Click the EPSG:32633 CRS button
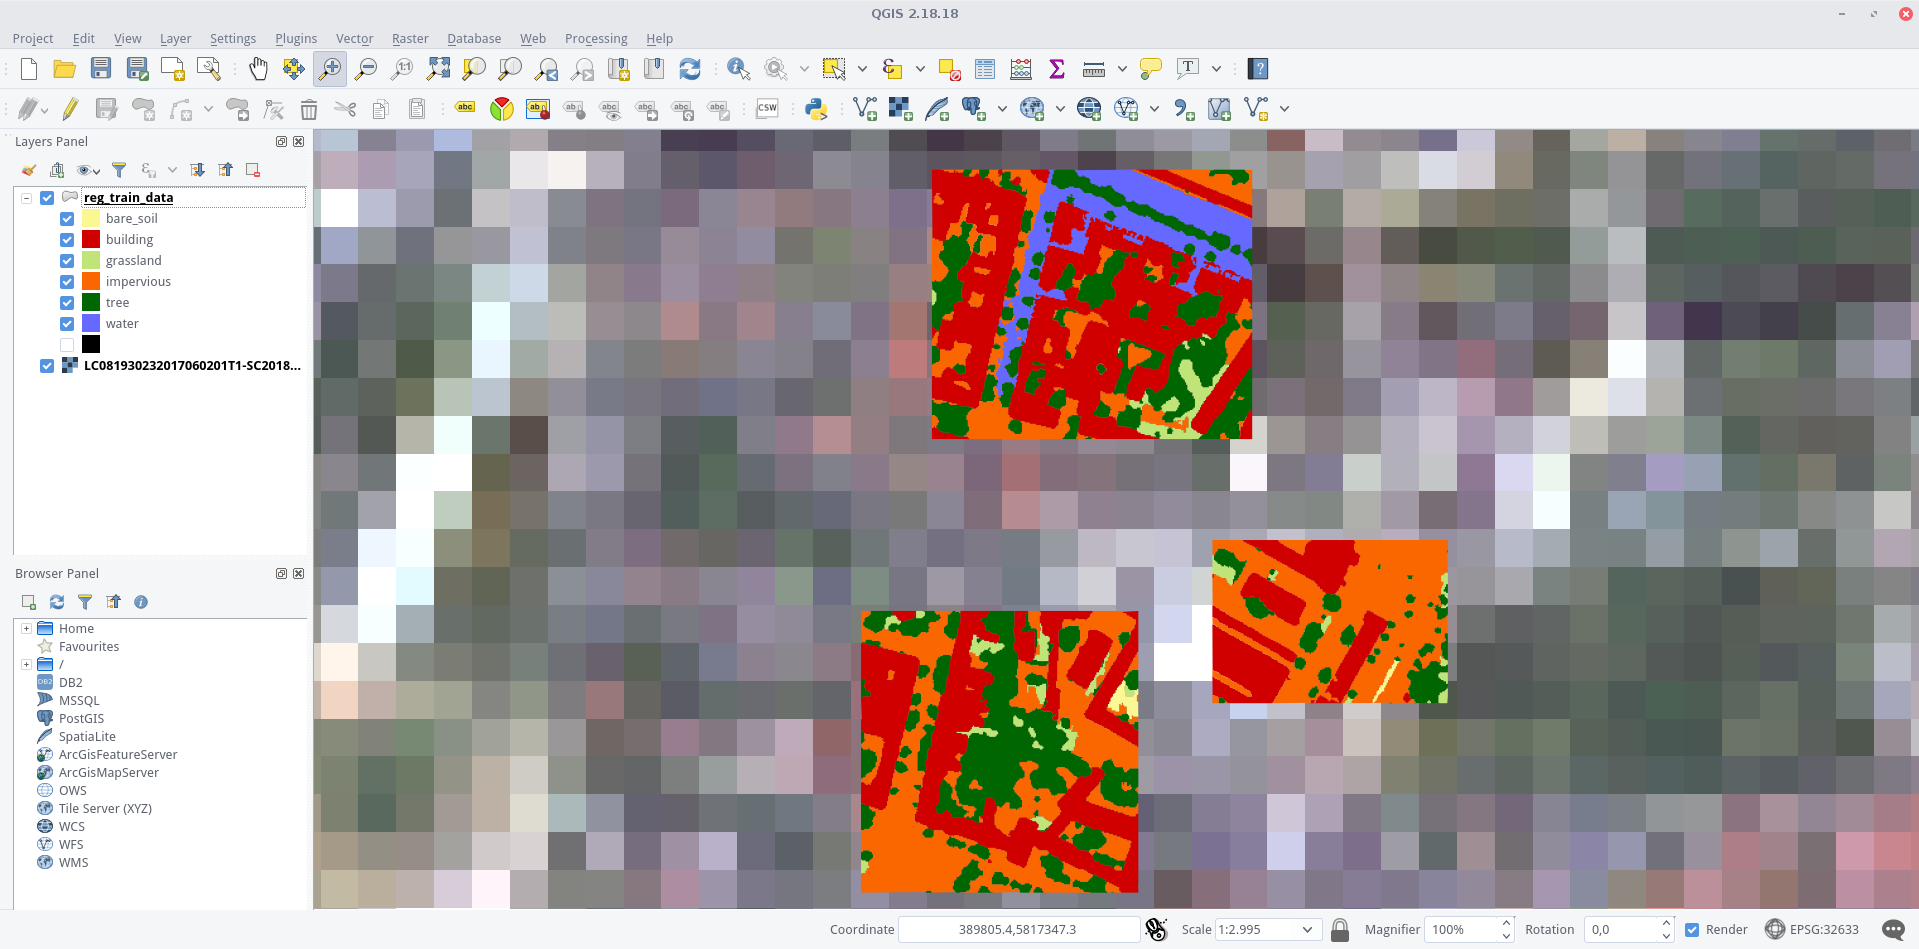 coord(1812,930)
